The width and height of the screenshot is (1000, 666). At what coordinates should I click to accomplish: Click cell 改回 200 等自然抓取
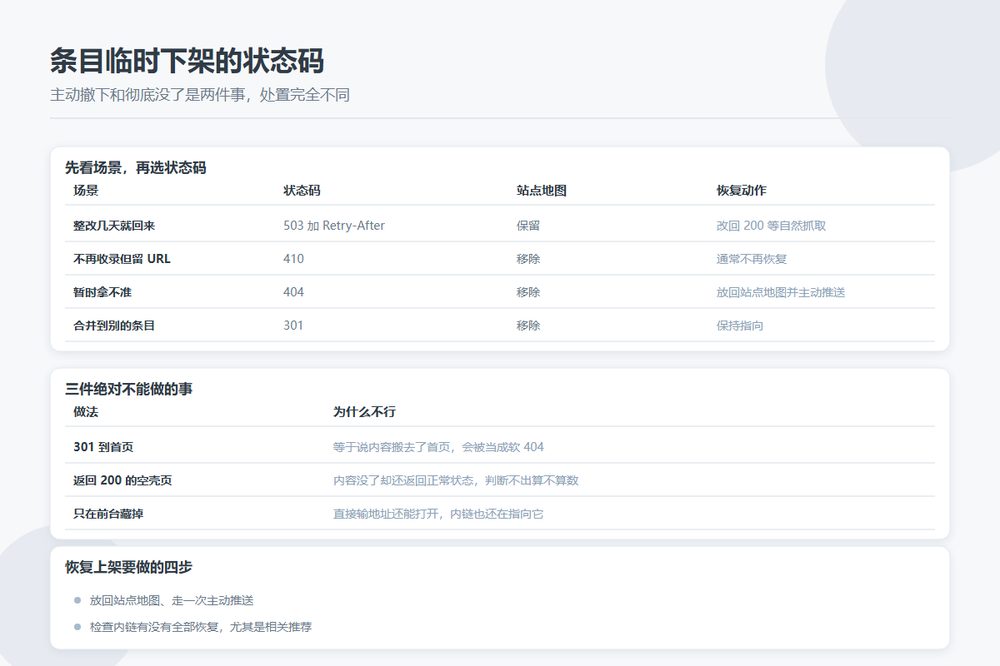coord(771,225)
